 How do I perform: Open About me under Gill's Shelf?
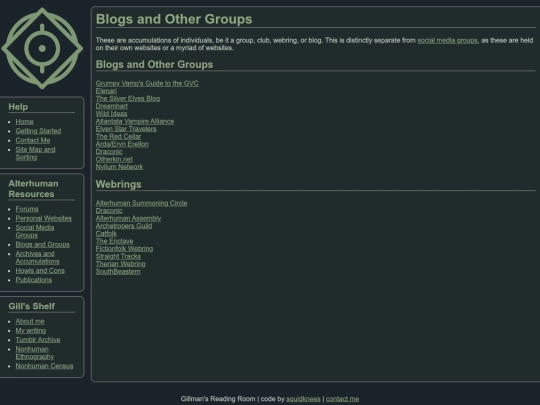(30, 321)
